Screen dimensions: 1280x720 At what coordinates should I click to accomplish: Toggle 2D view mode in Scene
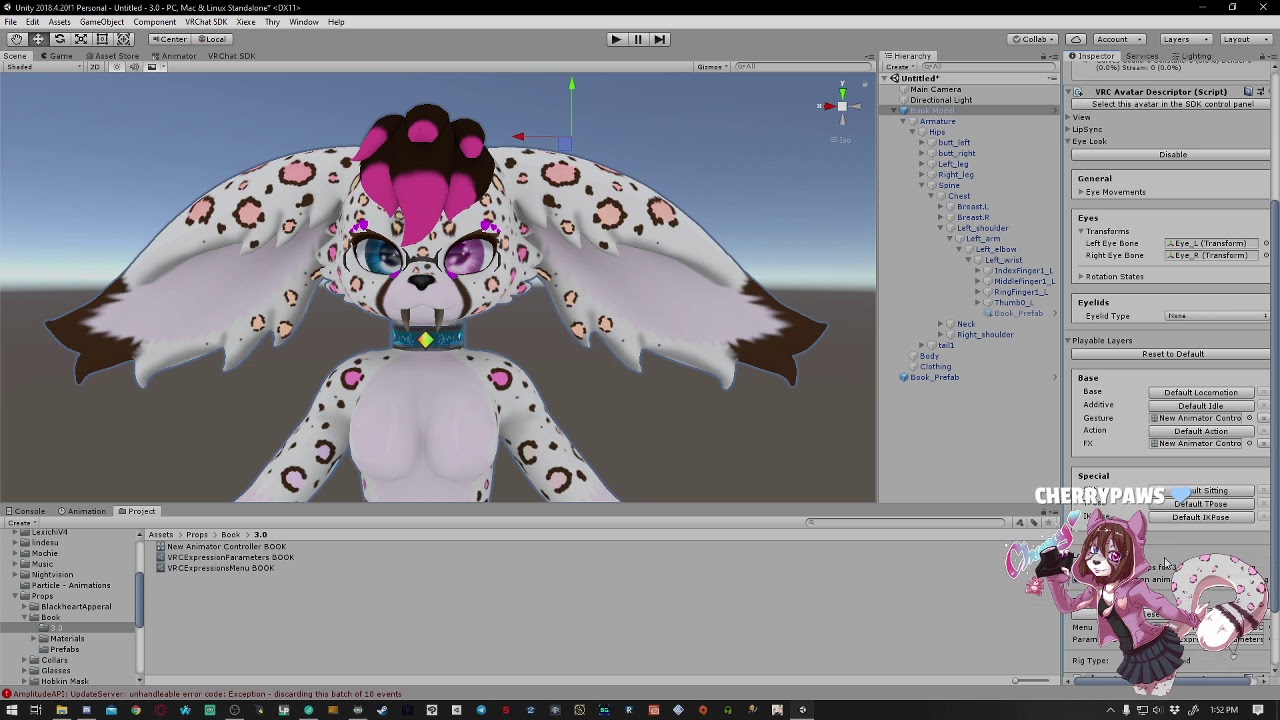pos(95,67)
